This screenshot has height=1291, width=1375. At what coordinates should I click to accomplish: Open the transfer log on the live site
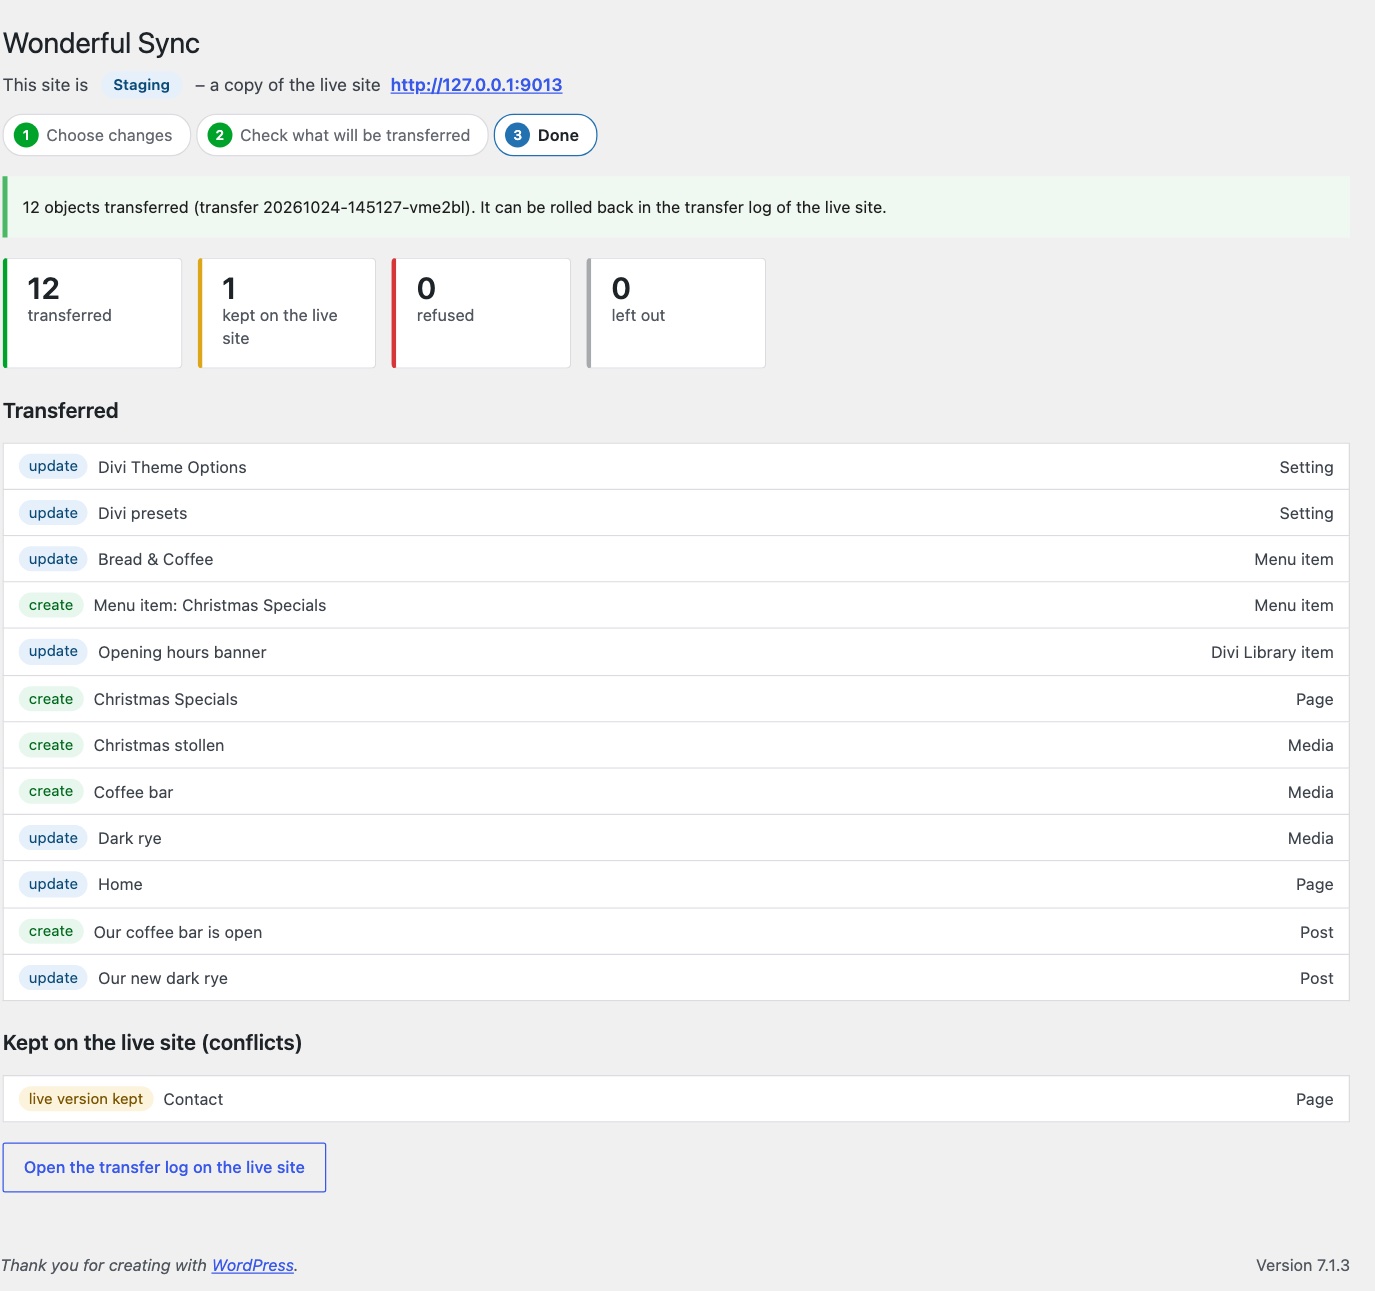point(164,1167)
